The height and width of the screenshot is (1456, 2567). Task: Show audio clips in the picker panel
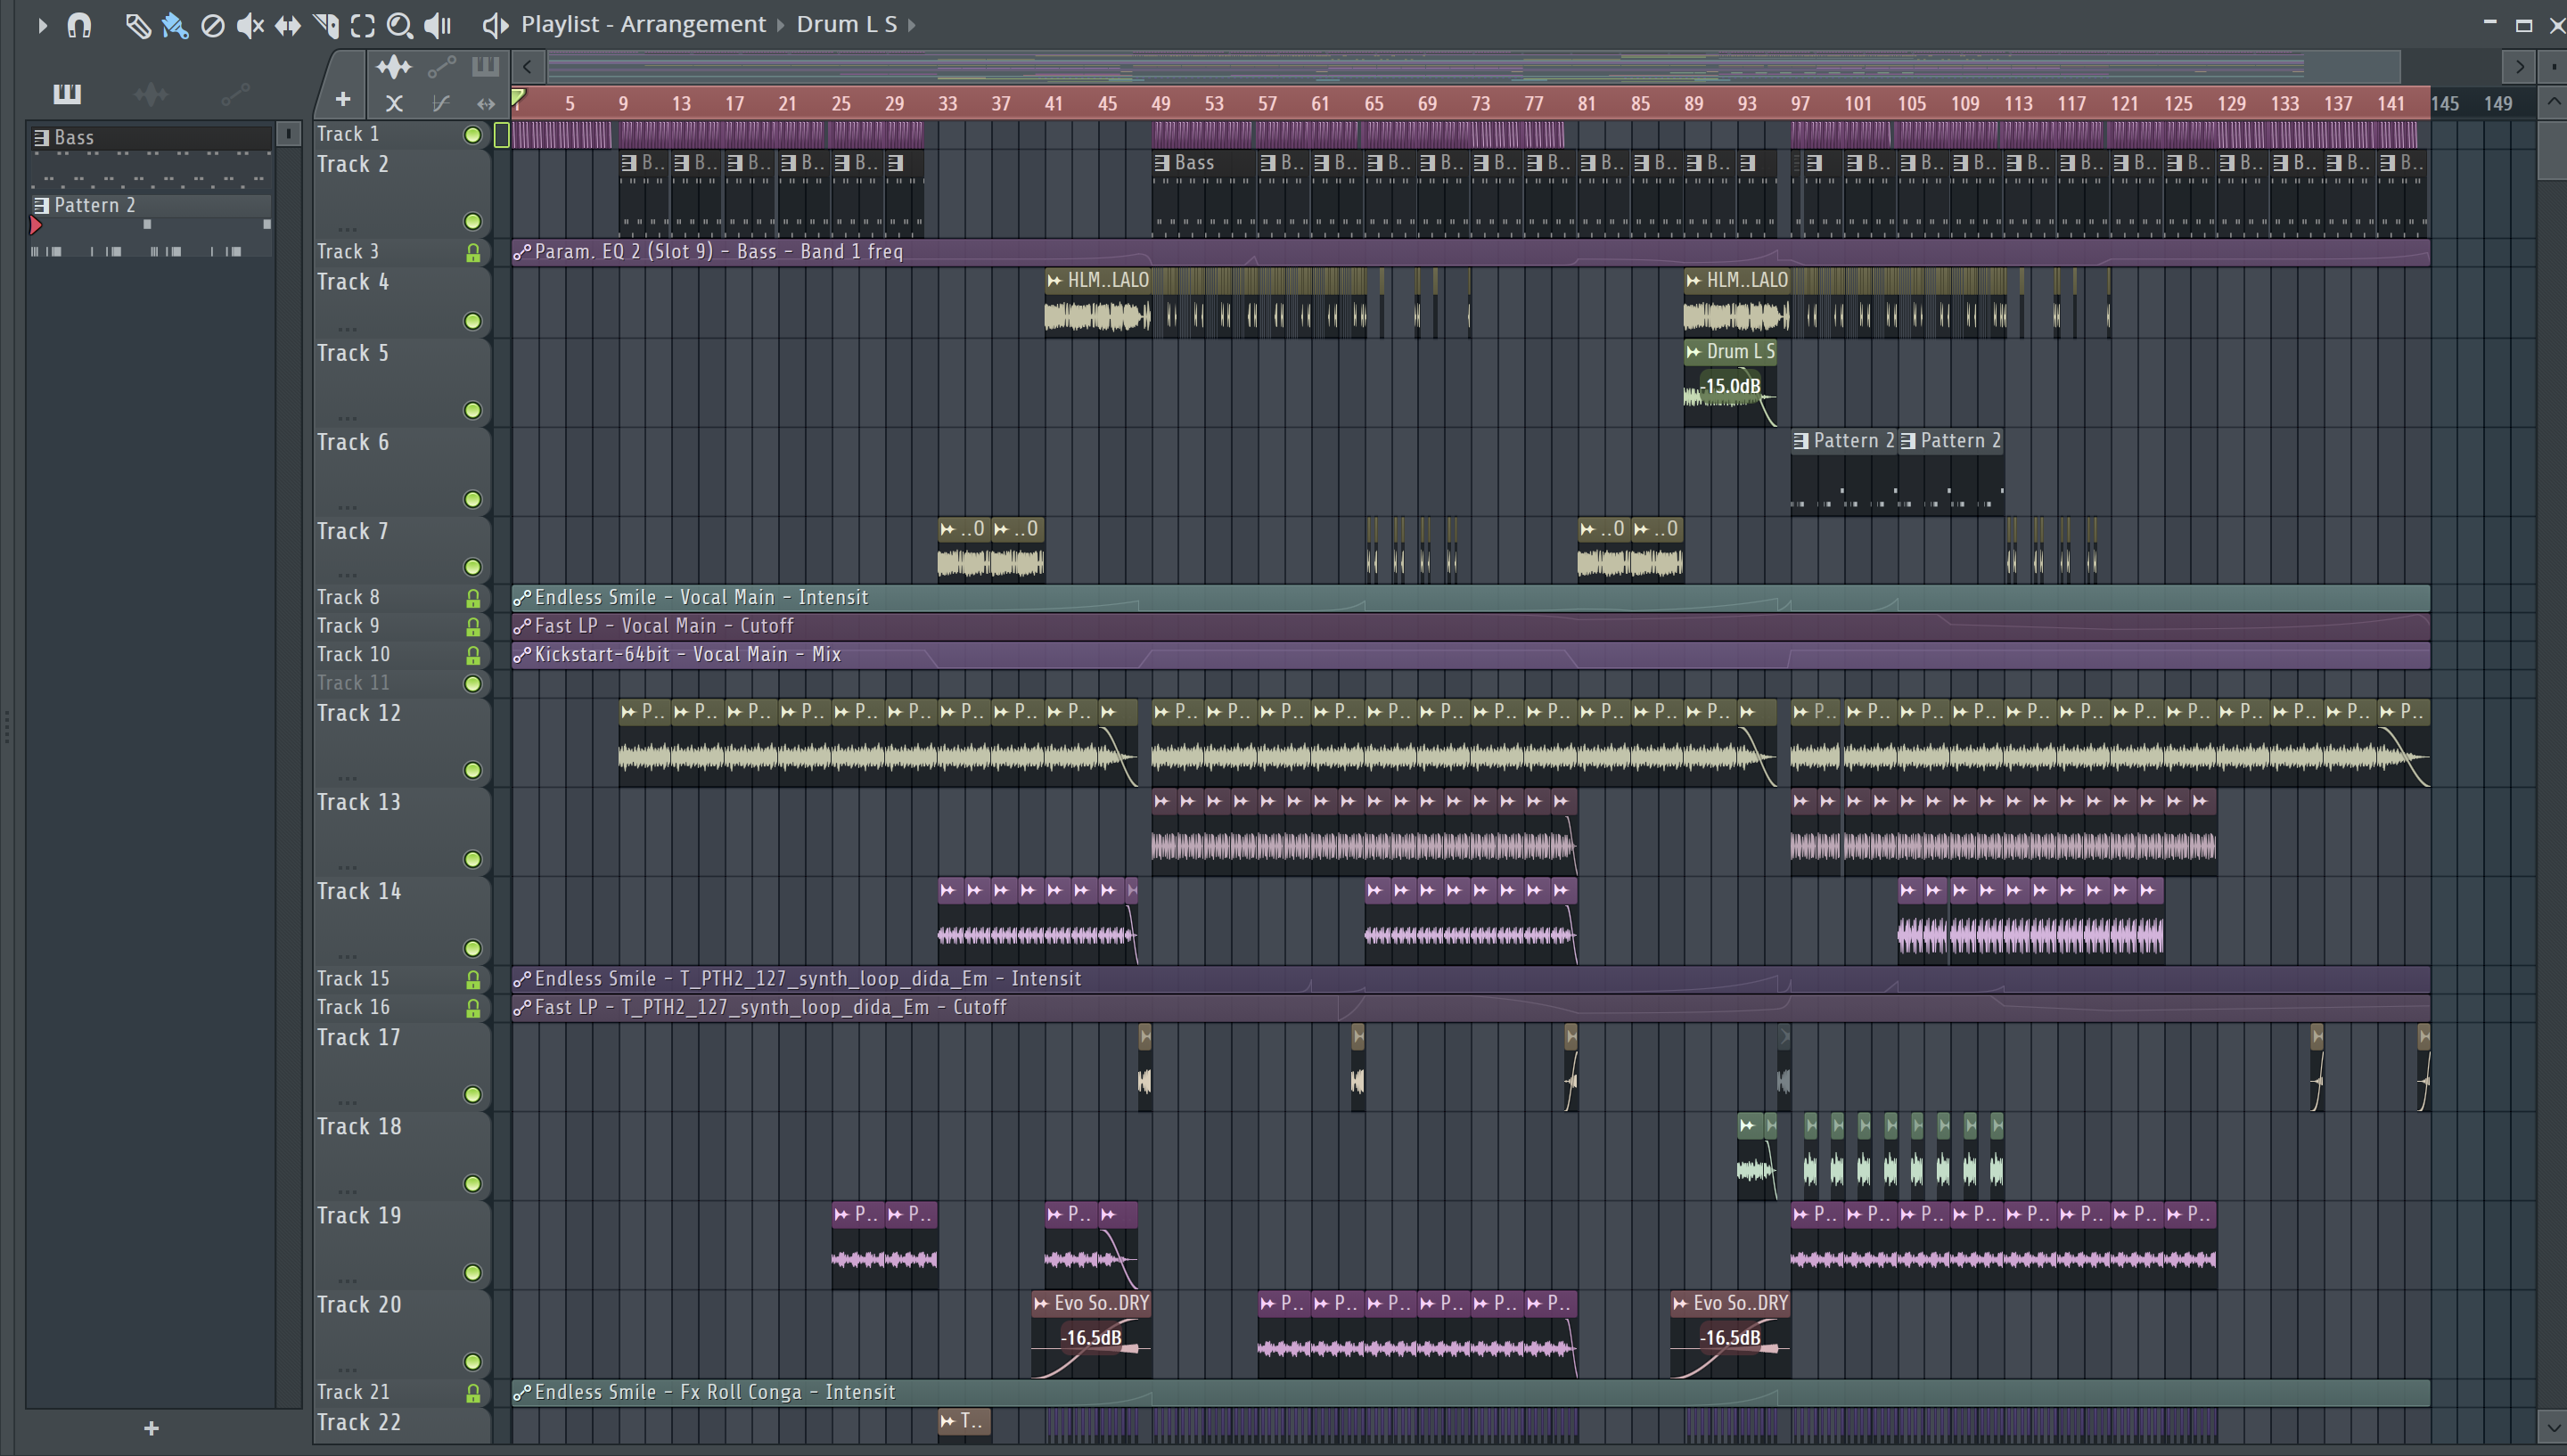(151, 94)
